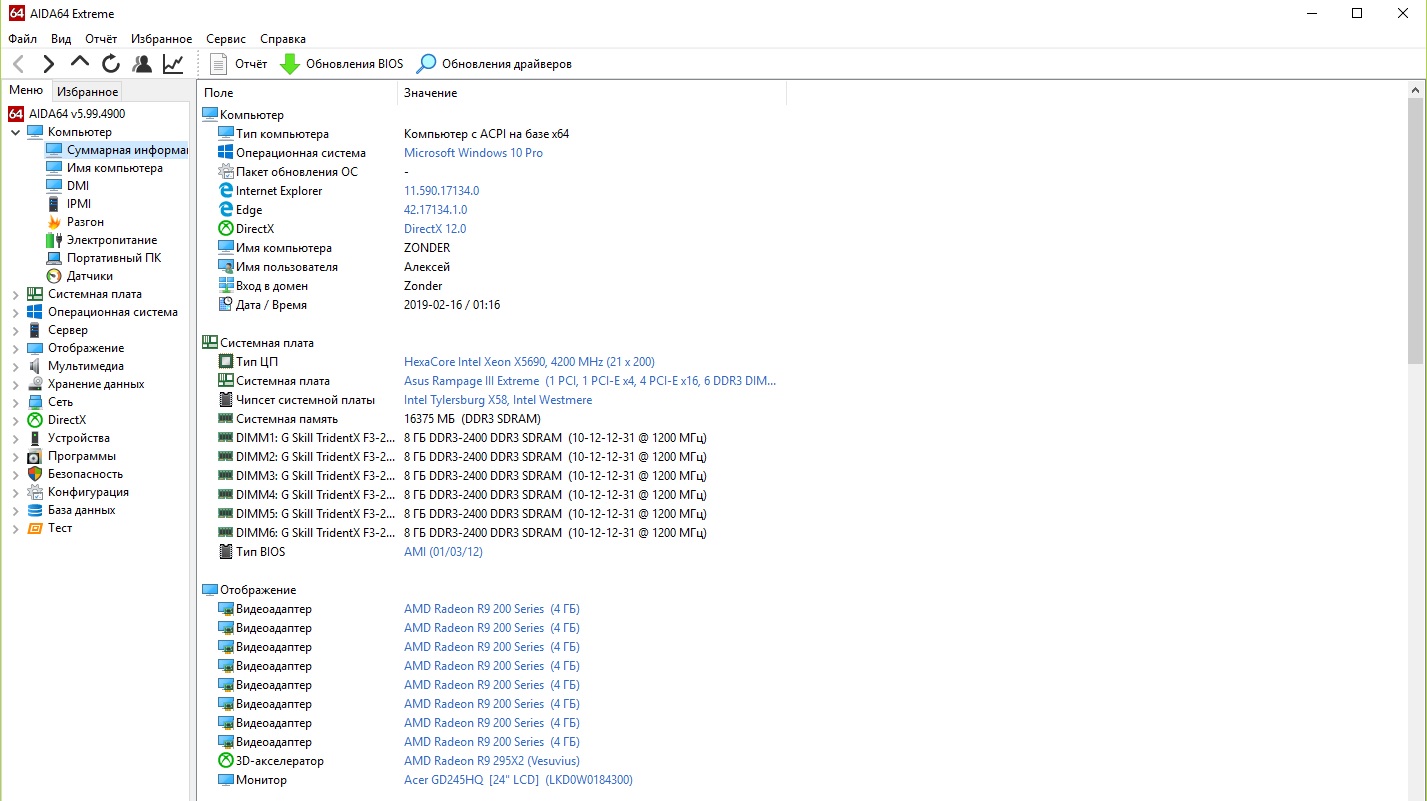Select the DIMM1: G Skill TridentX row
1427x801 pixels.
coord(462,438)
